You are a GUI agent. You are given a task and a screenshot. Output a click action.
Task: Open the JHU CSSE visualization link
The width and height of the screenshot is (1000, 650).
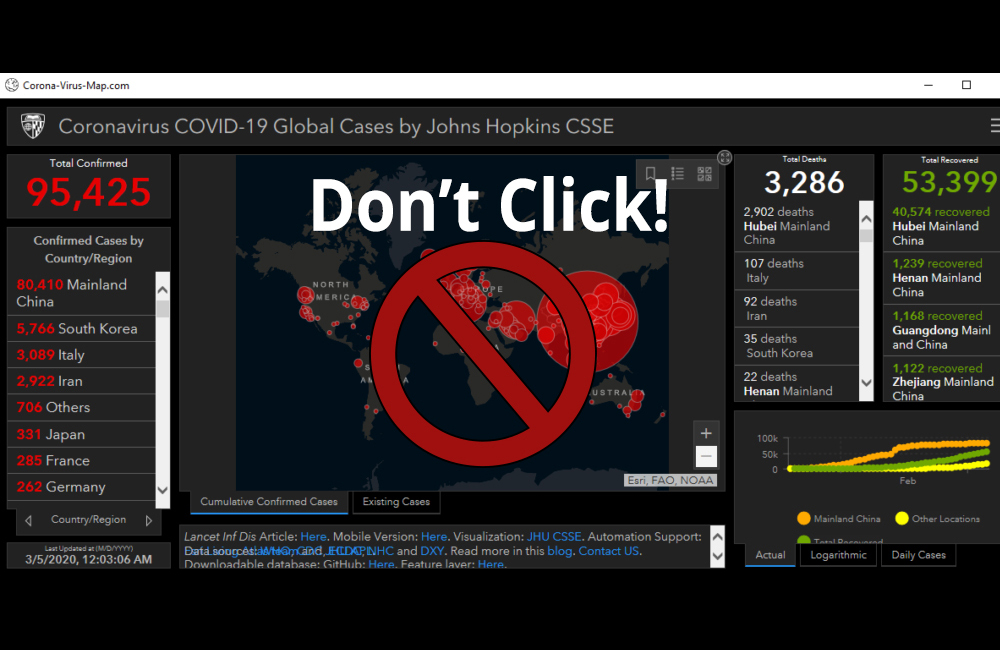point(554,537)
